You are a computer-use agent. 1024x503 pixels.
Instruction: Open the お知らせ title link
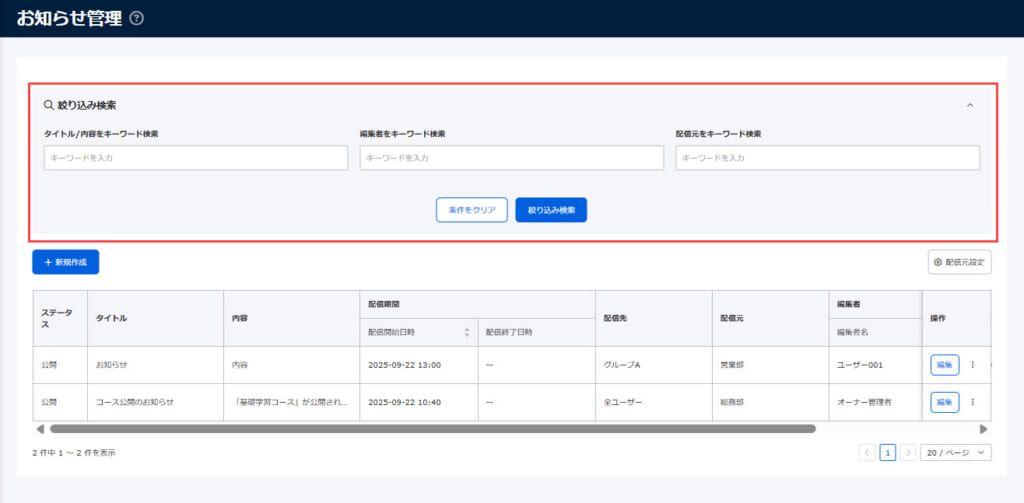tap(111, 365)
